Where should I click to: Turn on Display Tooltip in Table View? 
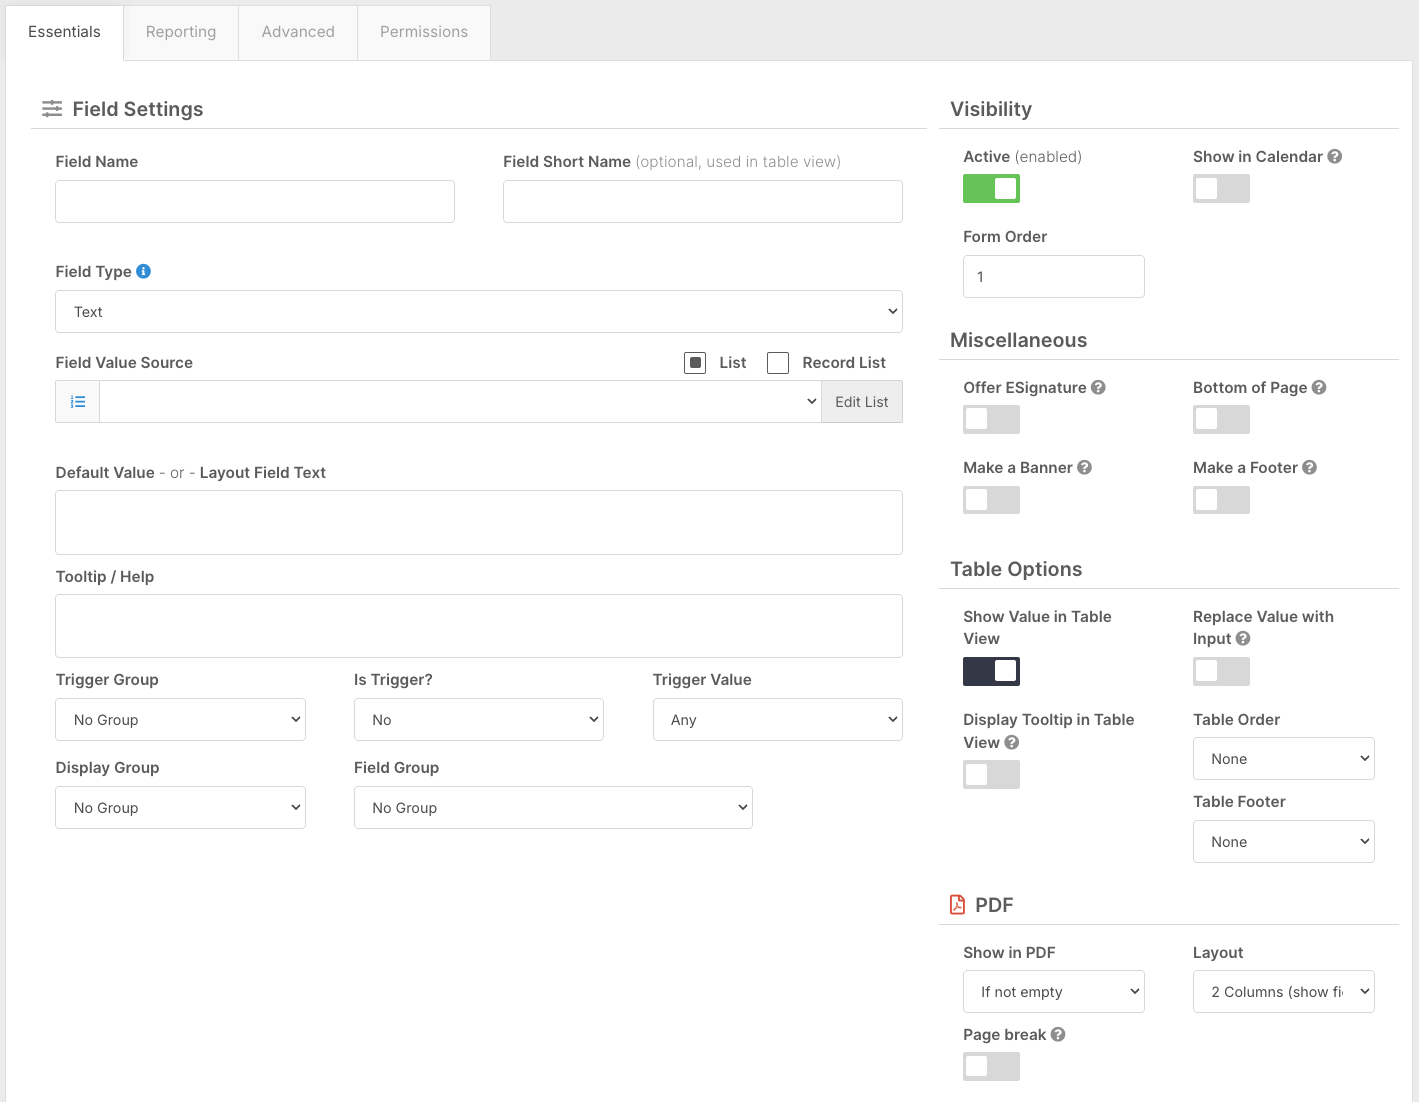[x=991, y=775]
